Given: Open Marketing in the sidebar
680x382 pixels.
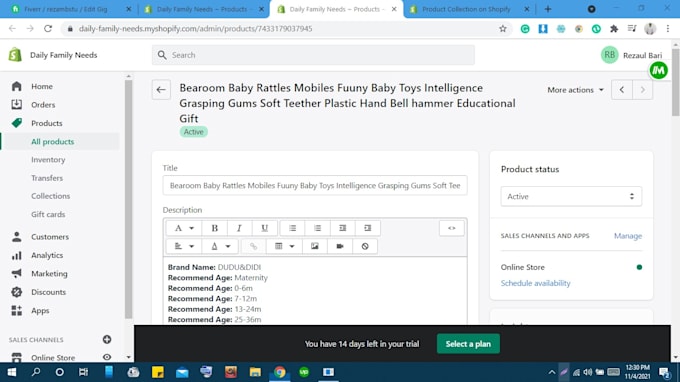Looking at the screenshot, I should [49, 274].
